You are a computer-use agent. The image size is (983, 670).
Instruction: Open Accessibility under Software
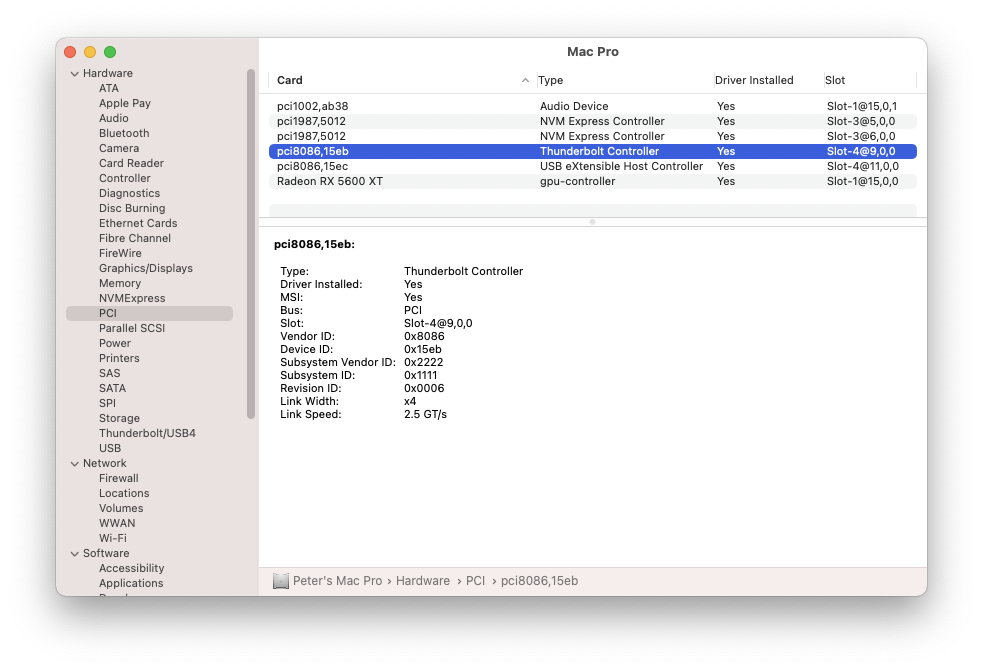[132, 569]
